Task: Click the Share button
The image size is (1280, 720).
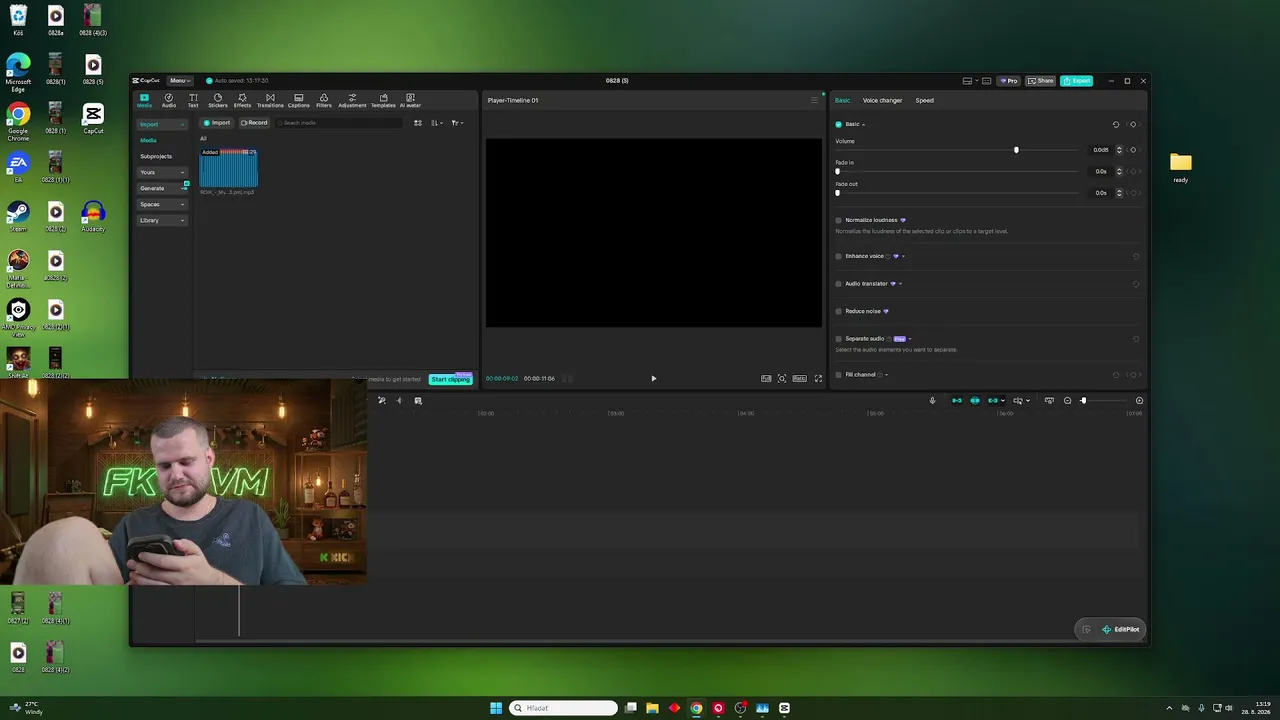Action: point(1041,81)
